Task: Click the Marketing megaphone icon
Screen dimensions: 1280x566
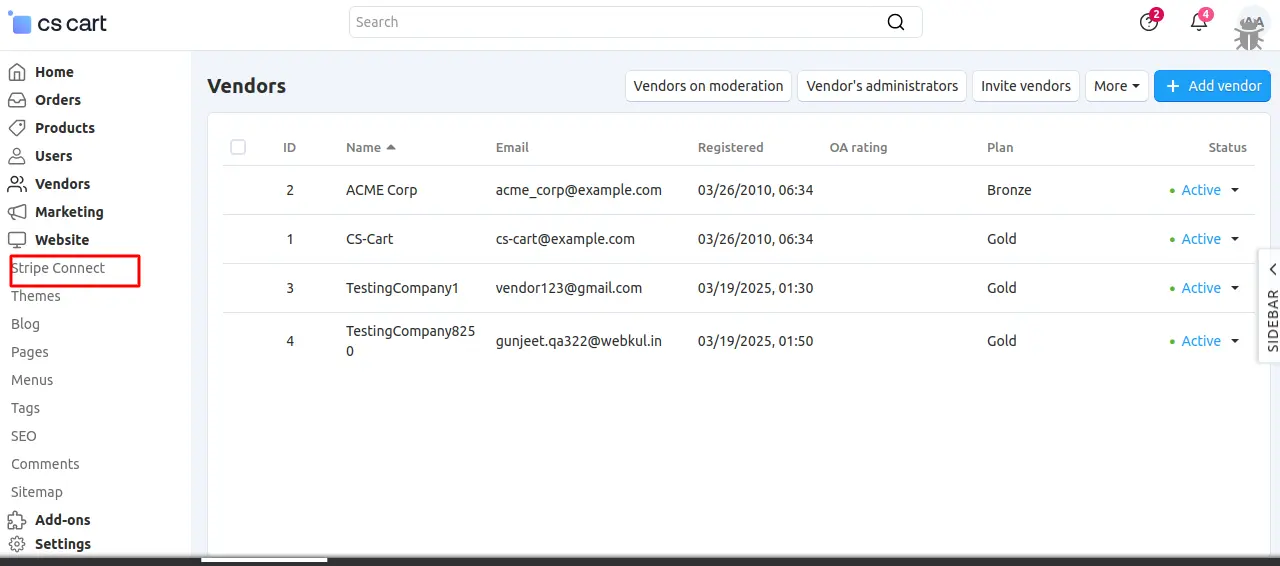Action: click(17, 212)
